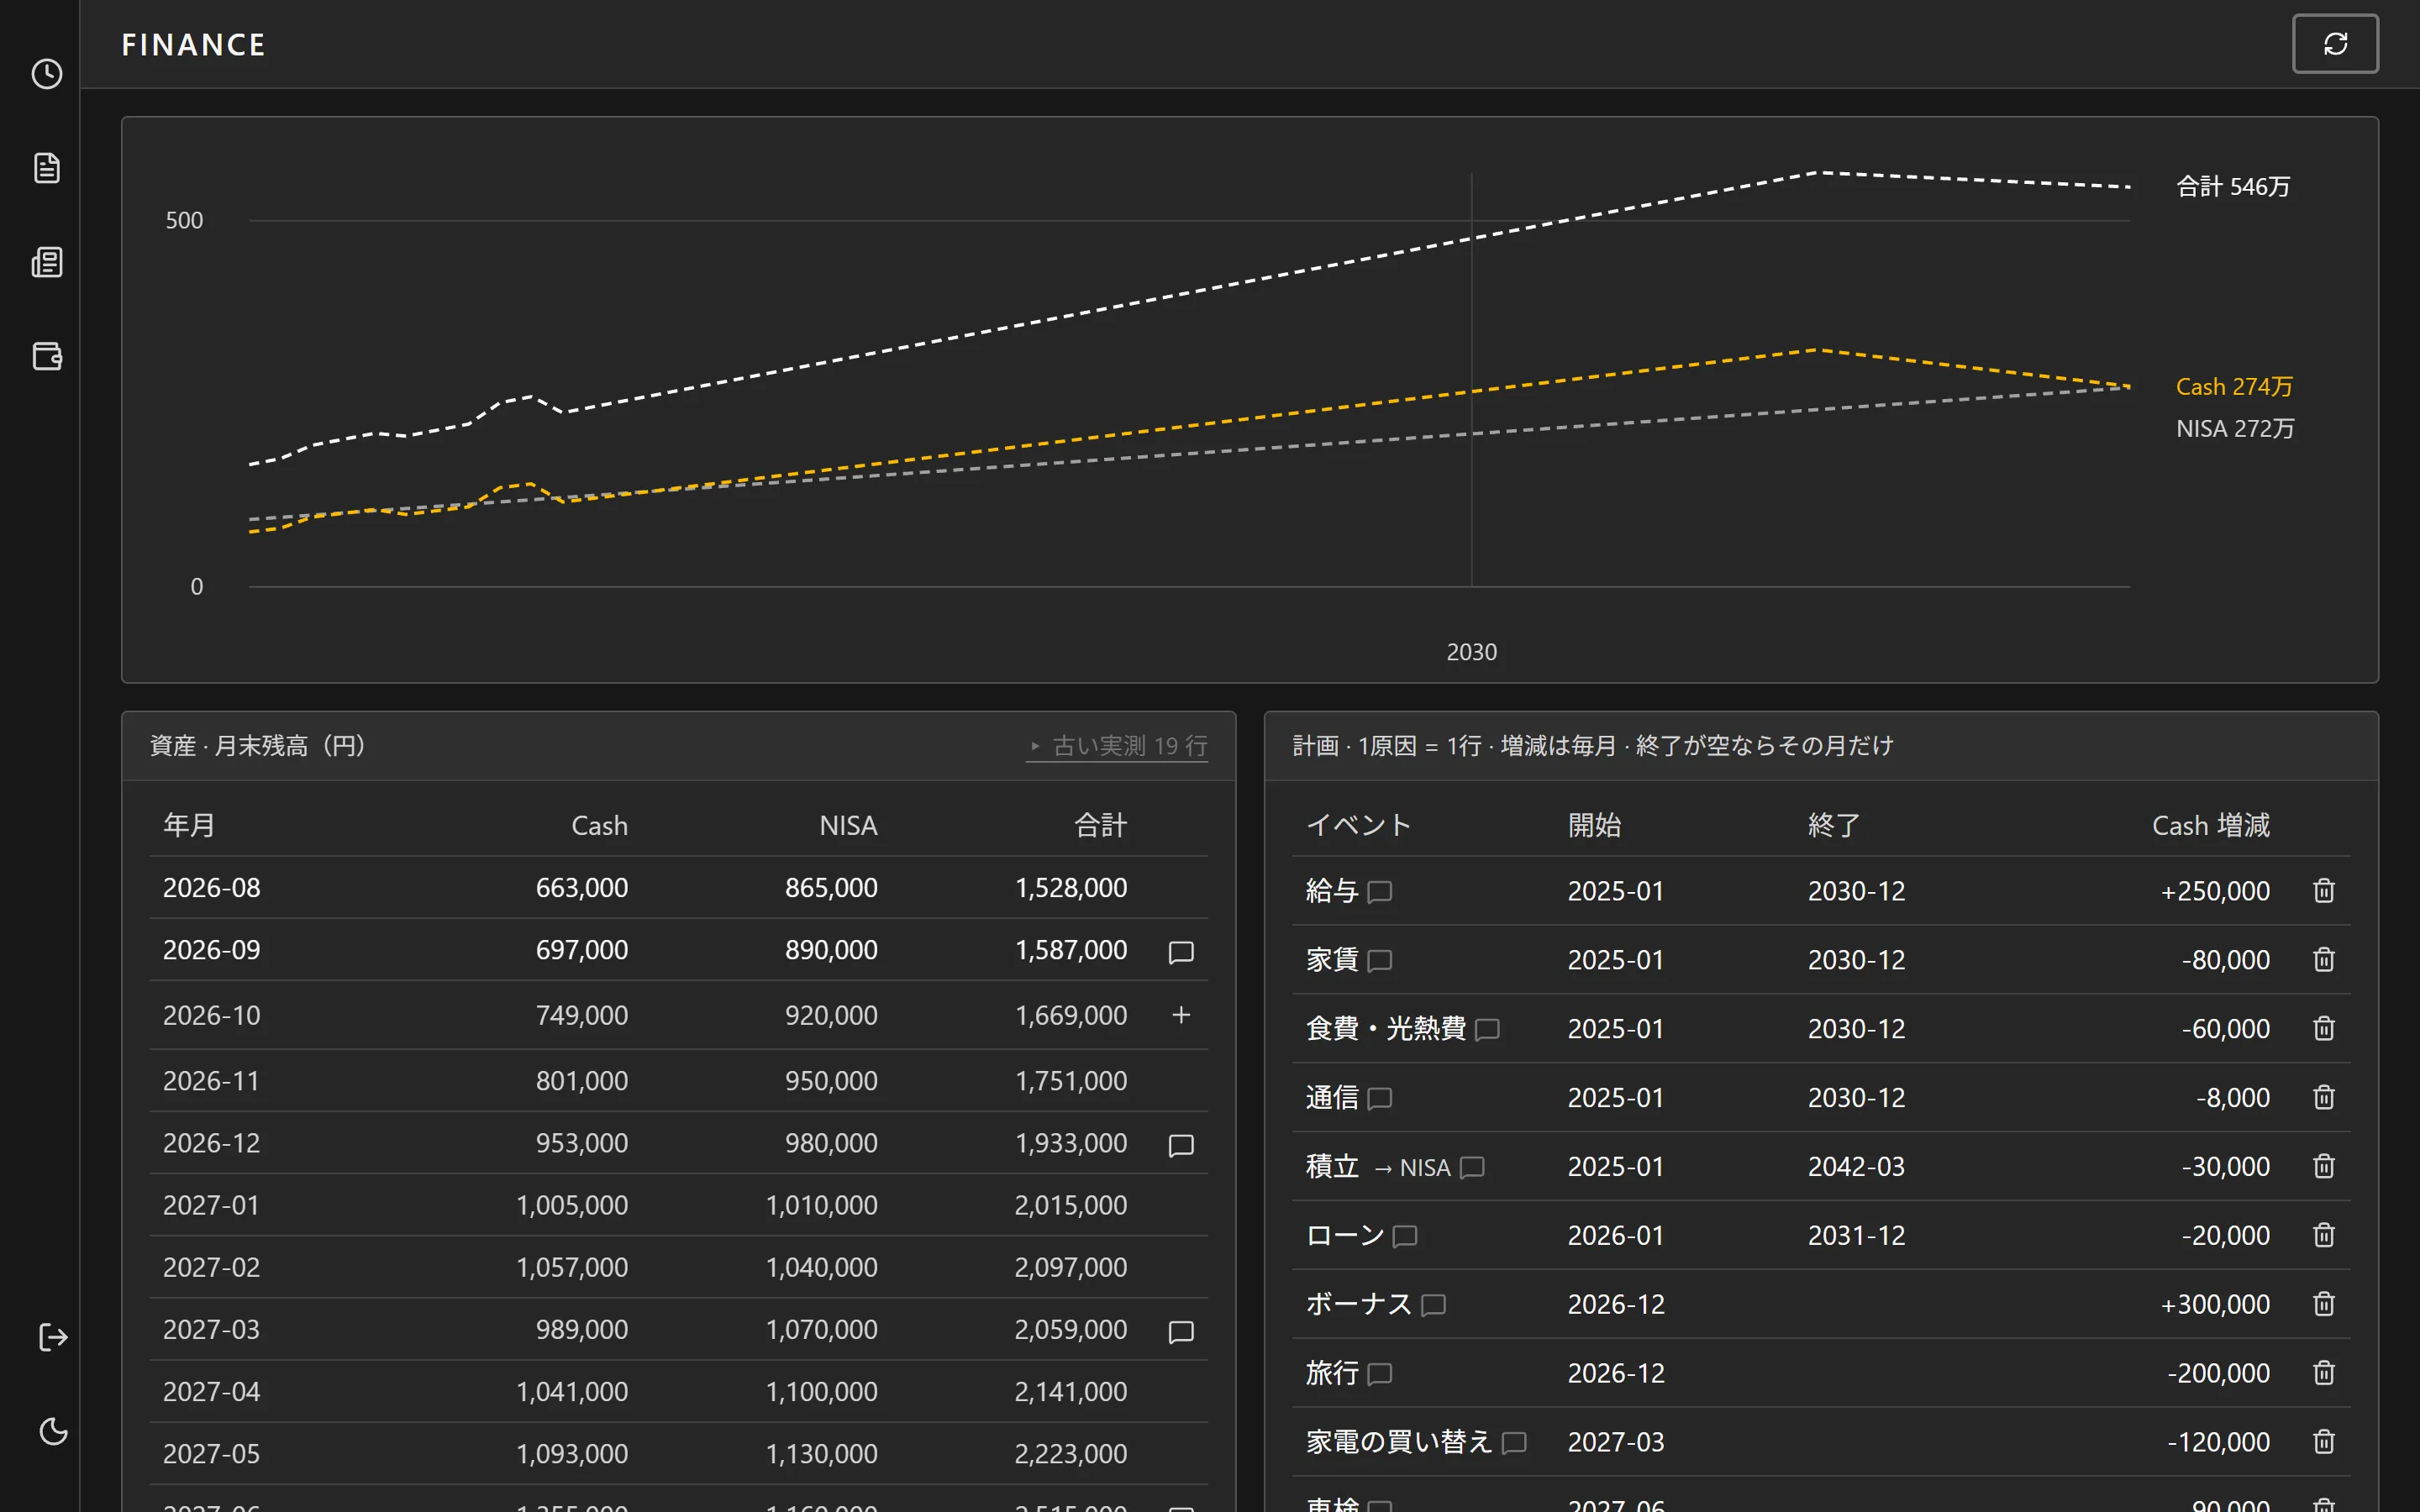The height and width of the screenshot is (1512, 2420).
Task: Delete the ローン event with trash icon
Action: (x=2324, y=1235)
